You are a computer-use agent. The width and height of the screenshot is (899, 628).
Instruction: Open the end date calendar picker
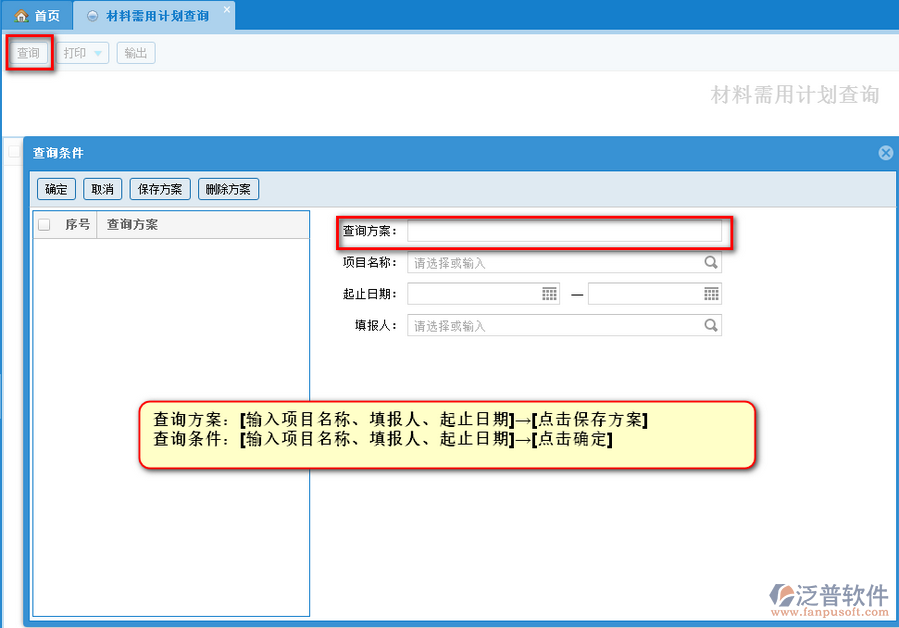click(711, 294)
